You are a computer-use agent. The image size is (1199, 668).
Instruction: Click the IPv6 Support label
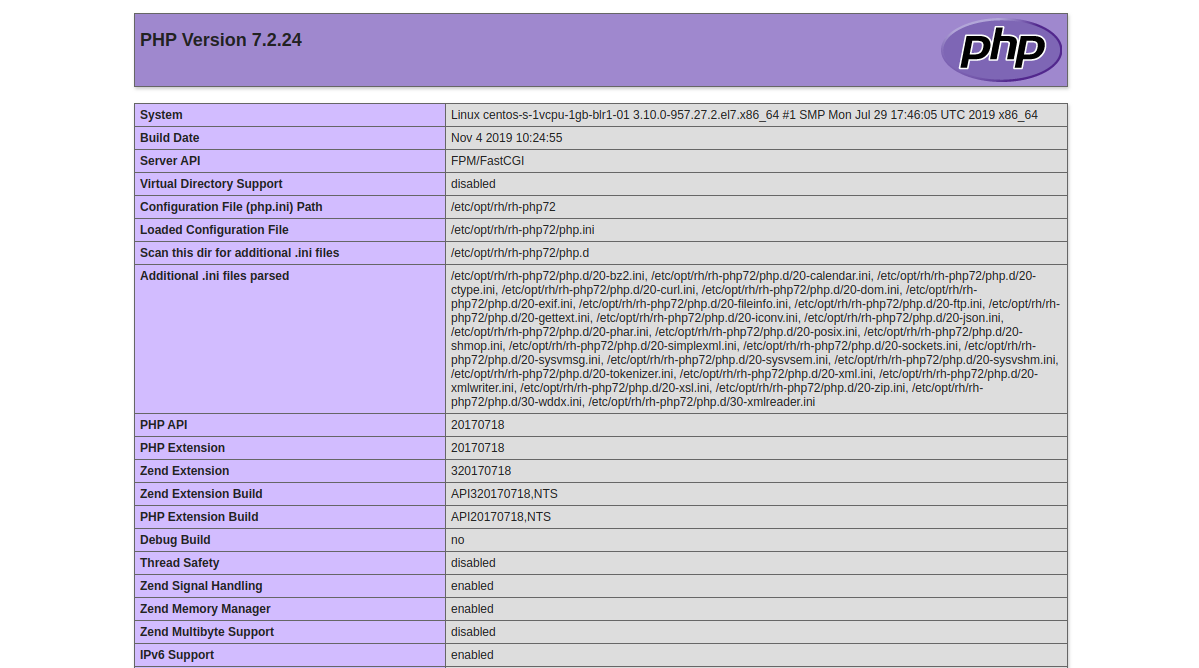tap(177, 655)
